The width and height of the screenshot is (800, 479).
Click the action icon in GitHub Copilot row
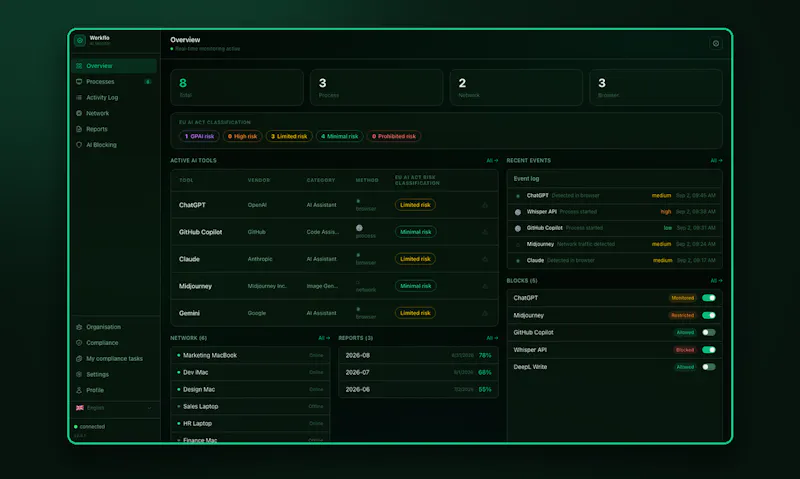point(485,232)
